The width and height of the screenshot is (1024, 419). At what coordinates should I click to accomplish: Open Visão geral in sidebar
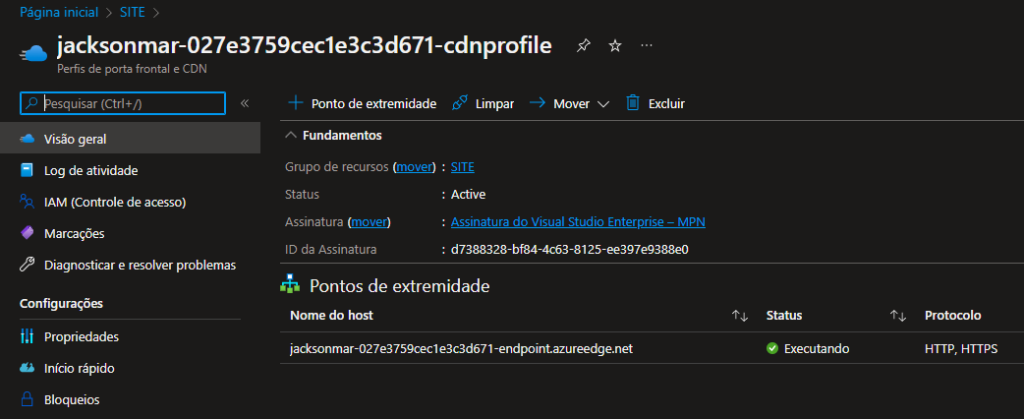pos(130,139)
